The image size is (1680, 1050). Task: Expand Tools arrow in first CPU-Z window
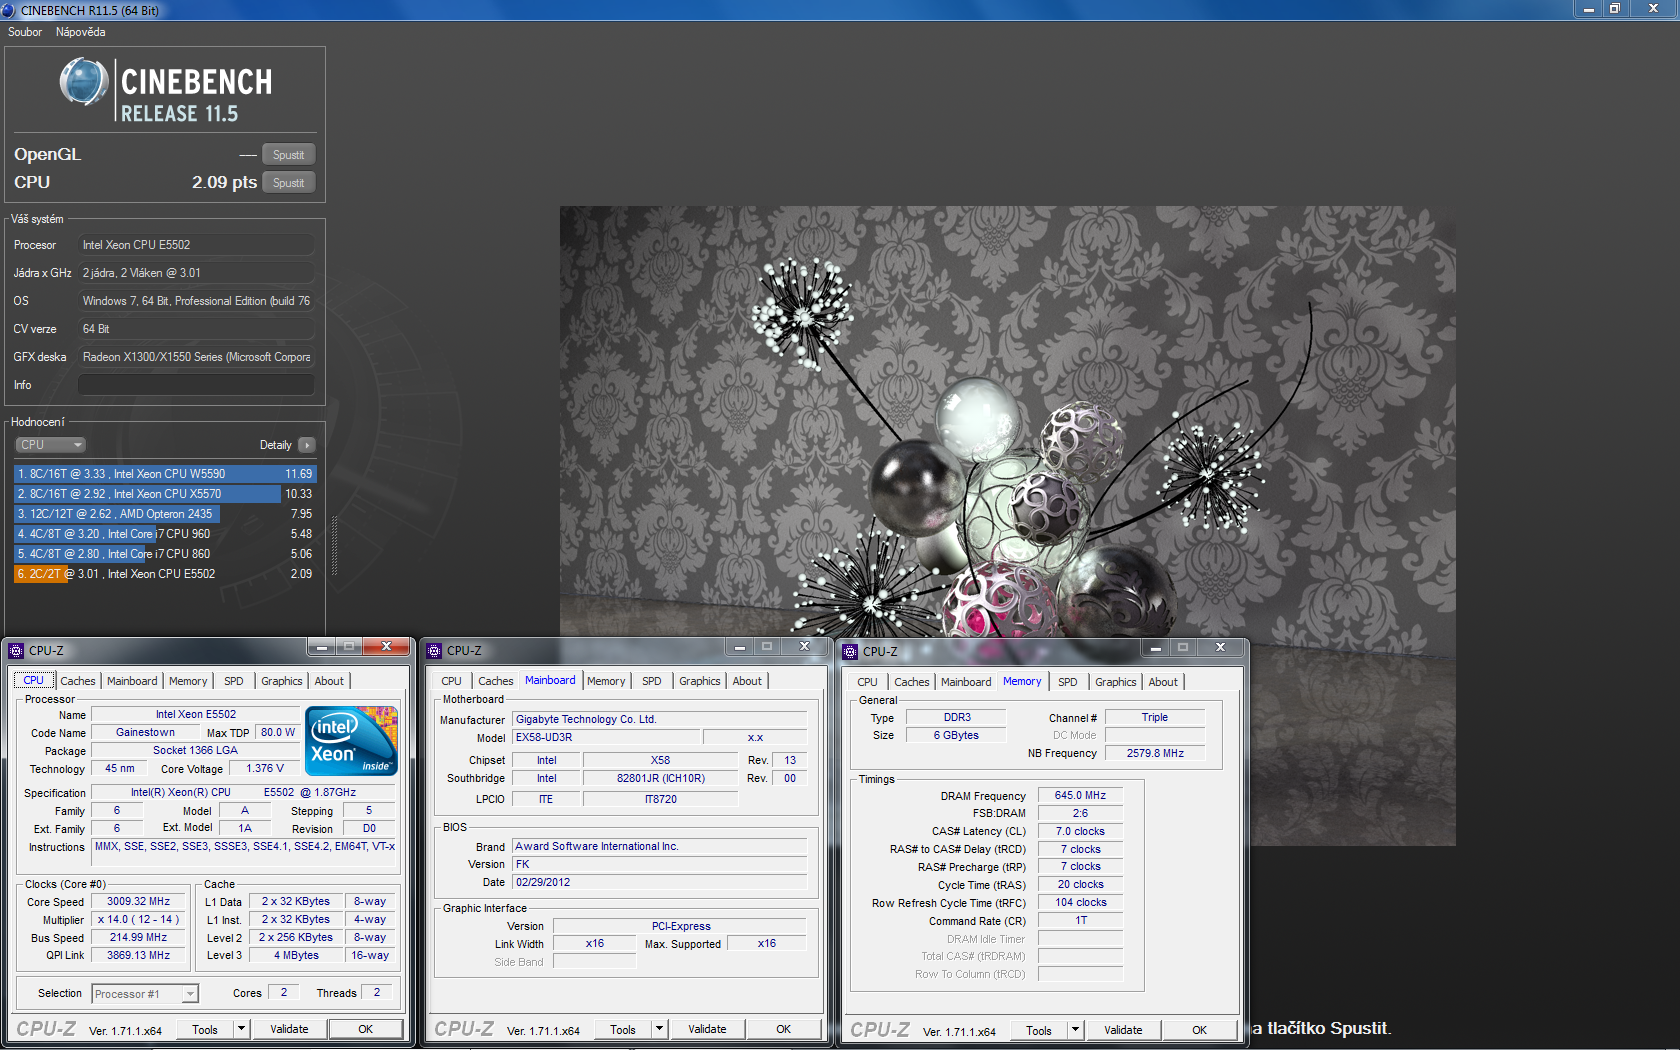tap(241, 1029)
